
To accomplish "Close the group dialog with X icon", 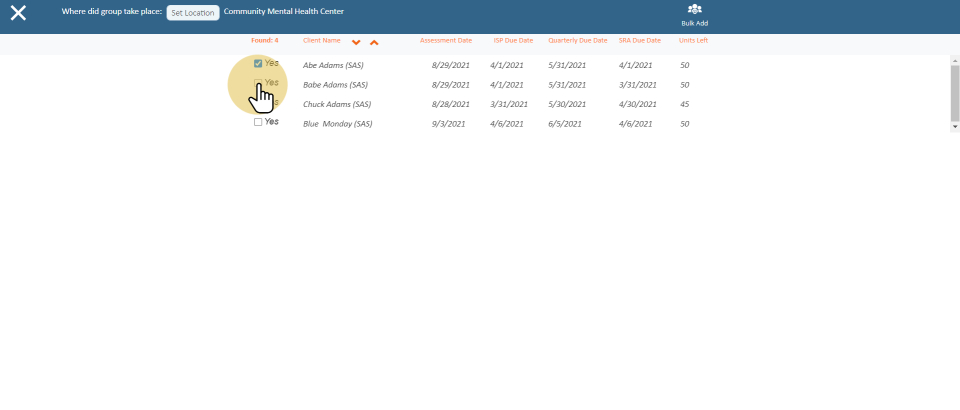I will (18, 13).
